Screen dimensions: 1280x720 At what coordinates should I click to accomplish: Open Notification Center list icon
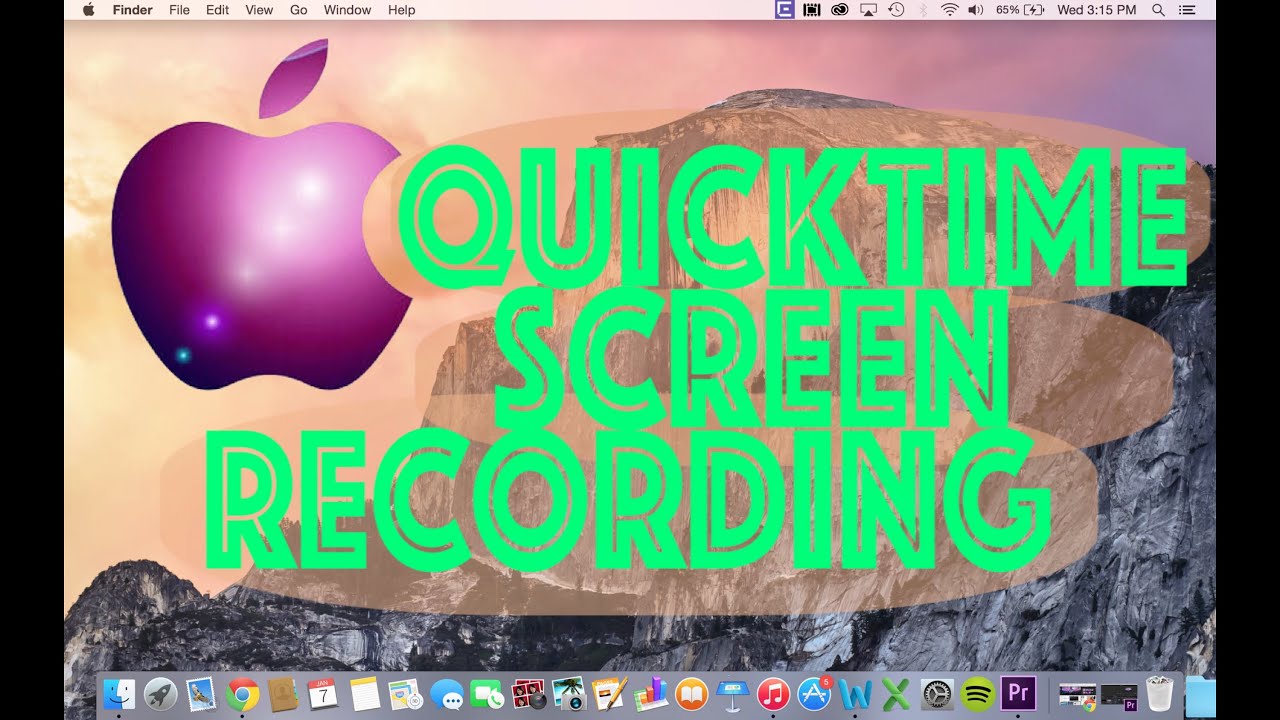point(1187,10)
